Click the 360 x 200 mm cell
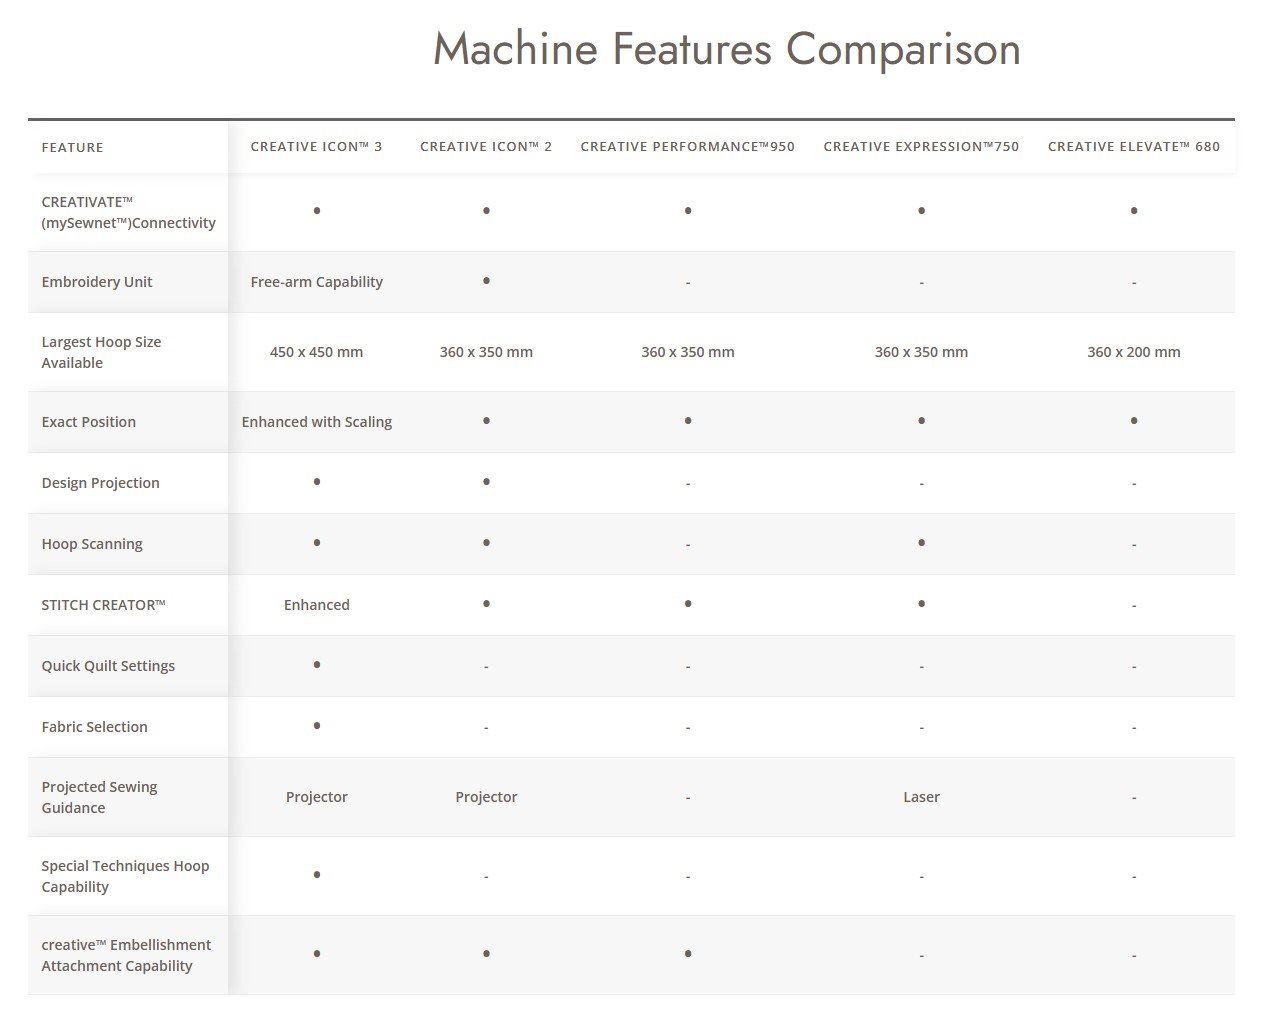 coord(1134,352)
